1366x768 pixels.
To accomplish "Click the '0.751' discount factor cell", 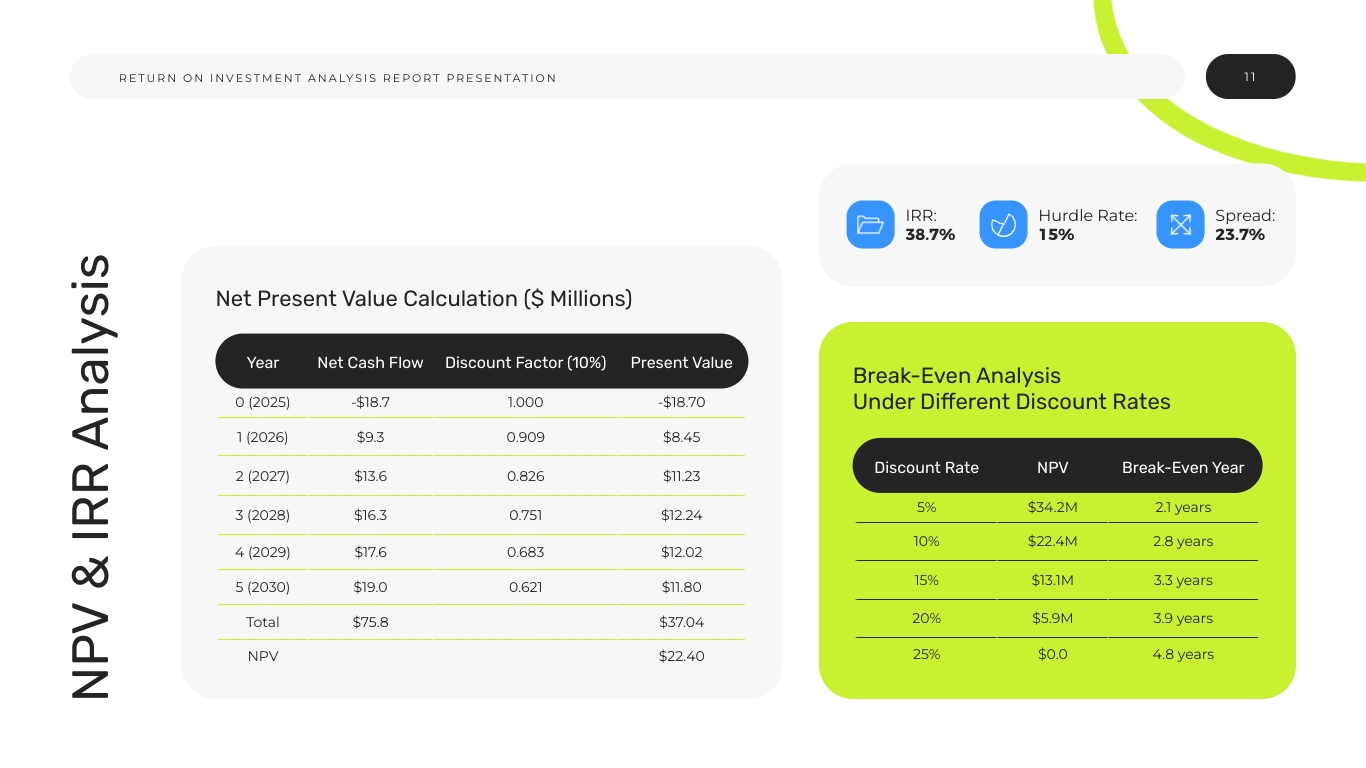I will click(x=525, y=515).
